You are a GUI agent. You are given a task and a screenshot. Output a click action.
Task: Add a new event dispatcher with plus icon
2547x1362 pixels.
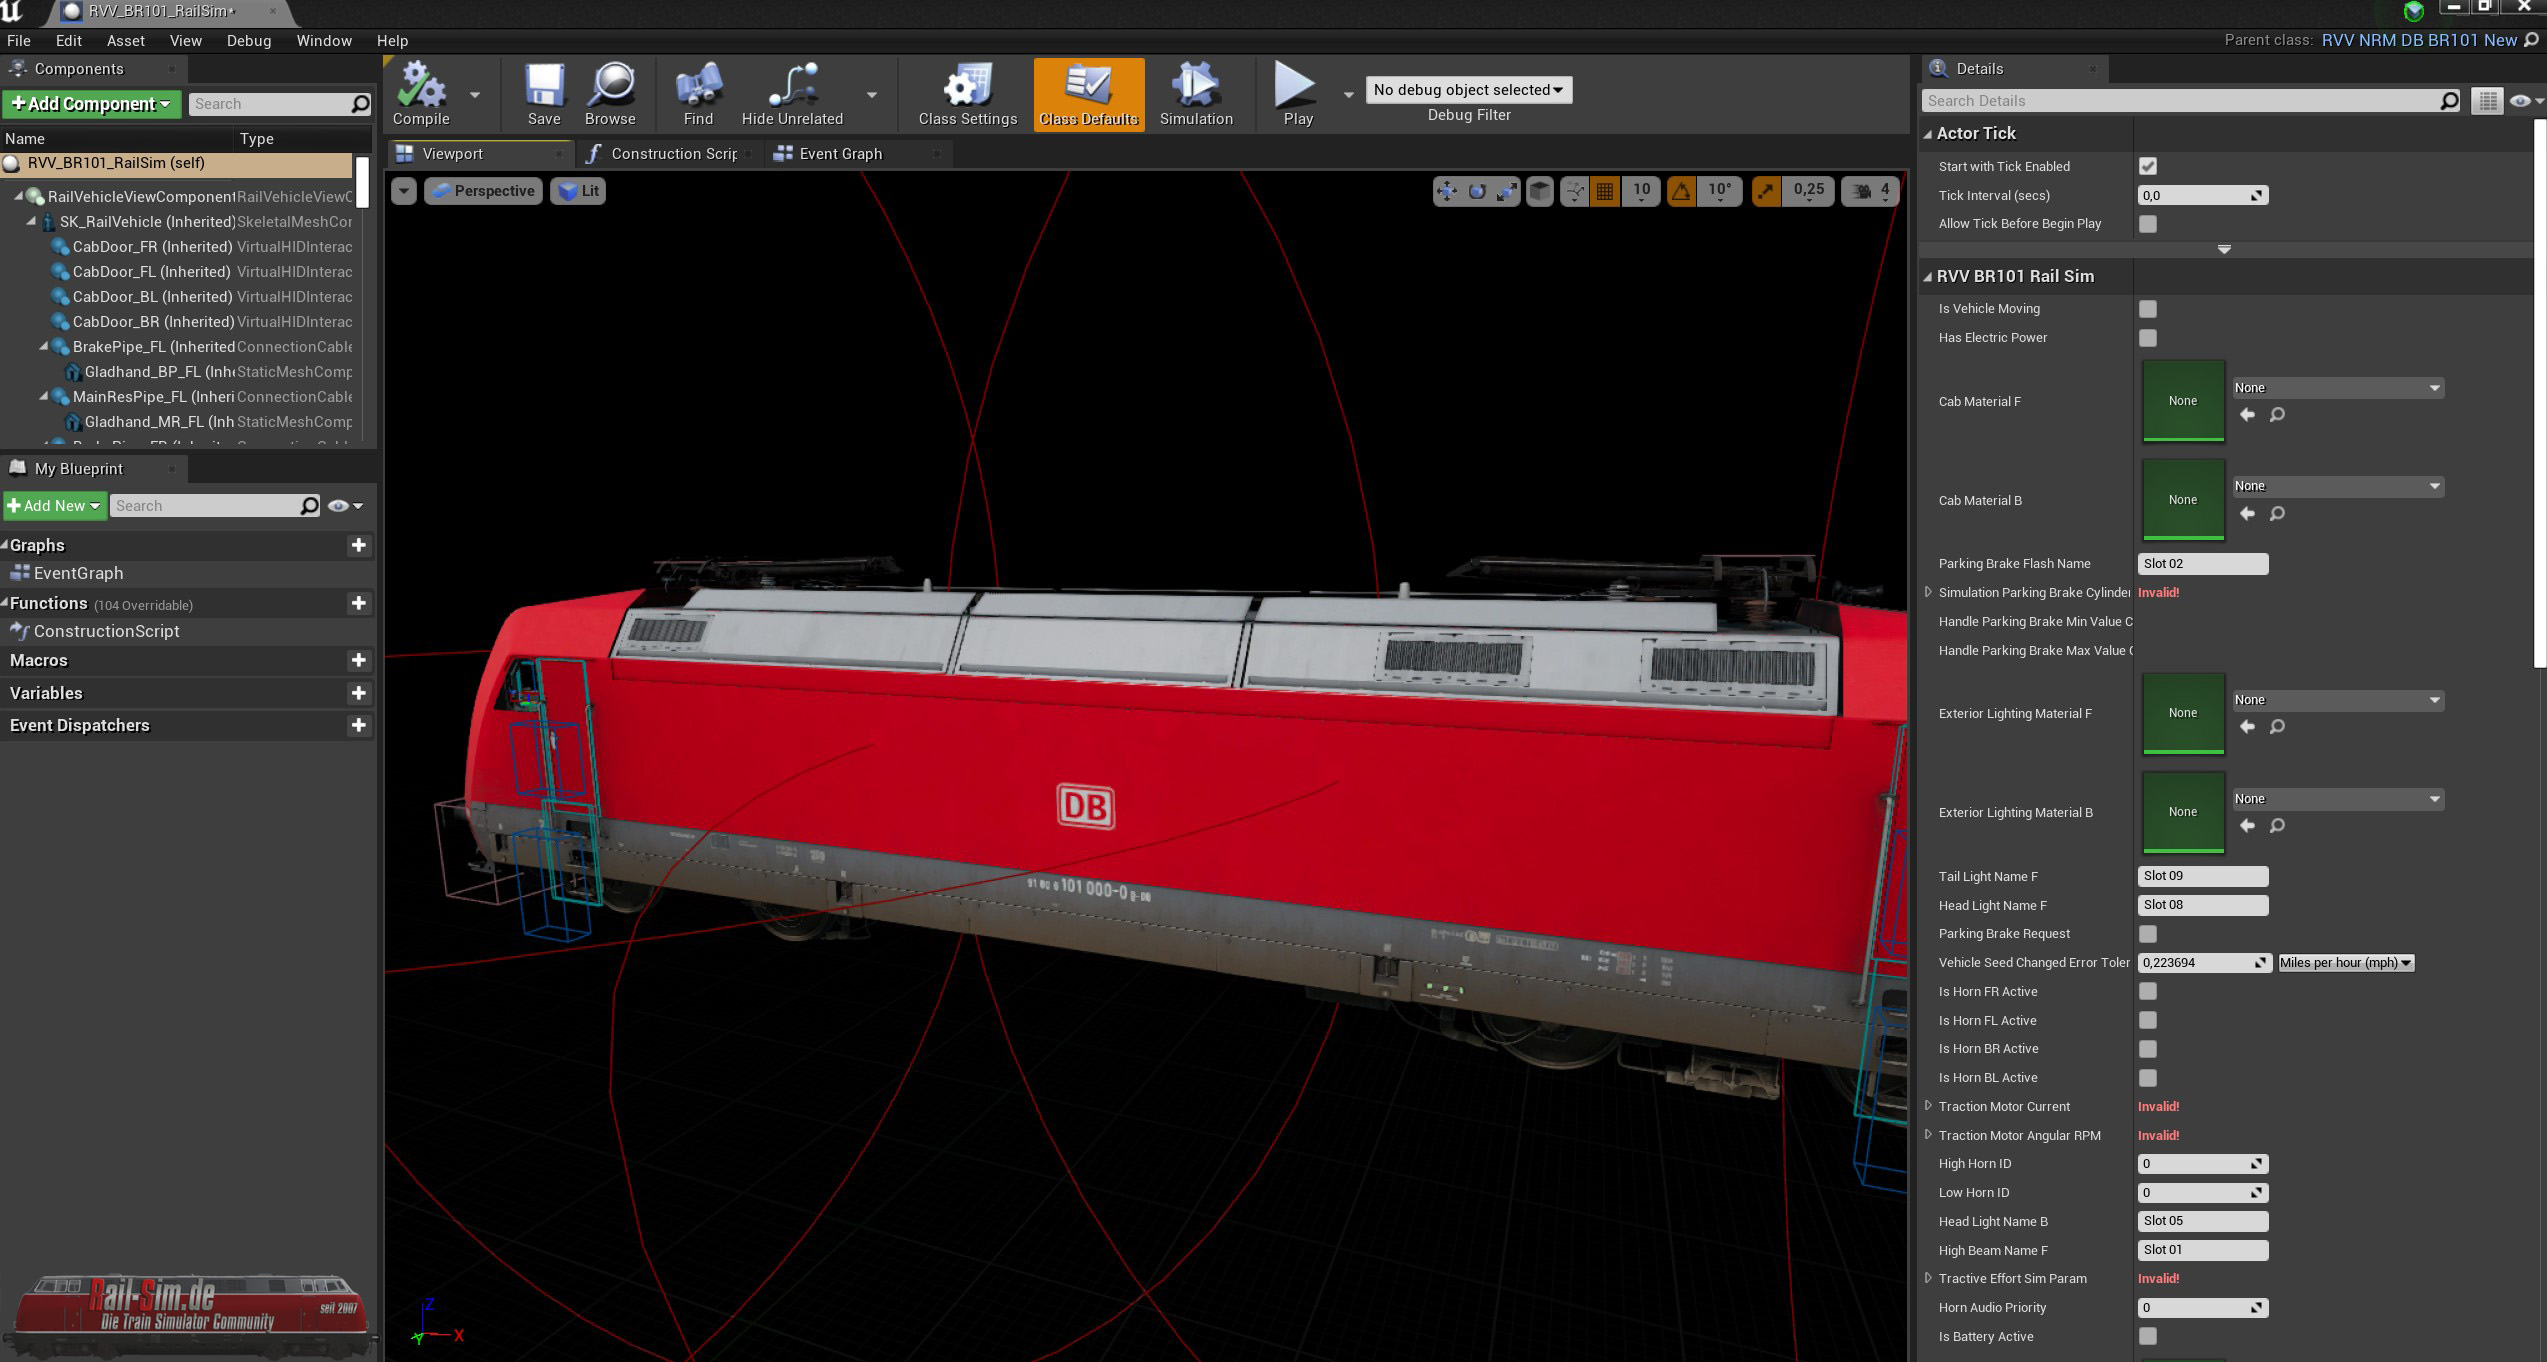(359, 725)
